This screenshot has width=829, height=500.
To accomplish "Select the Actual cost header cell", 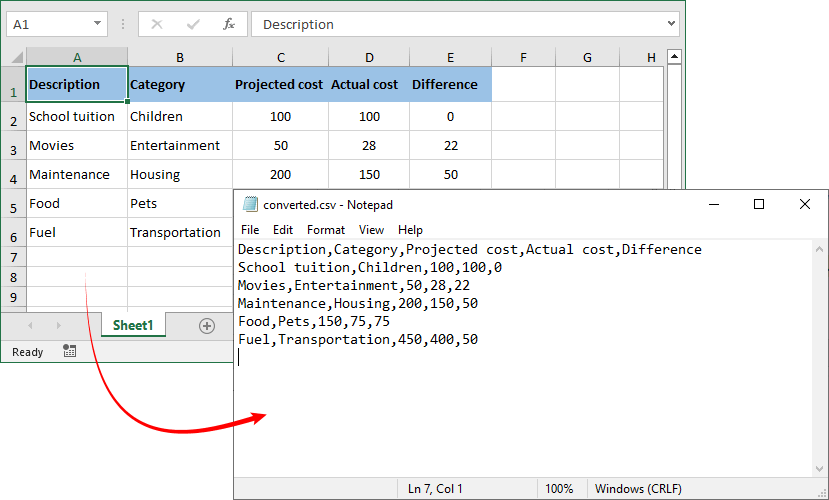I will [369, 84].
